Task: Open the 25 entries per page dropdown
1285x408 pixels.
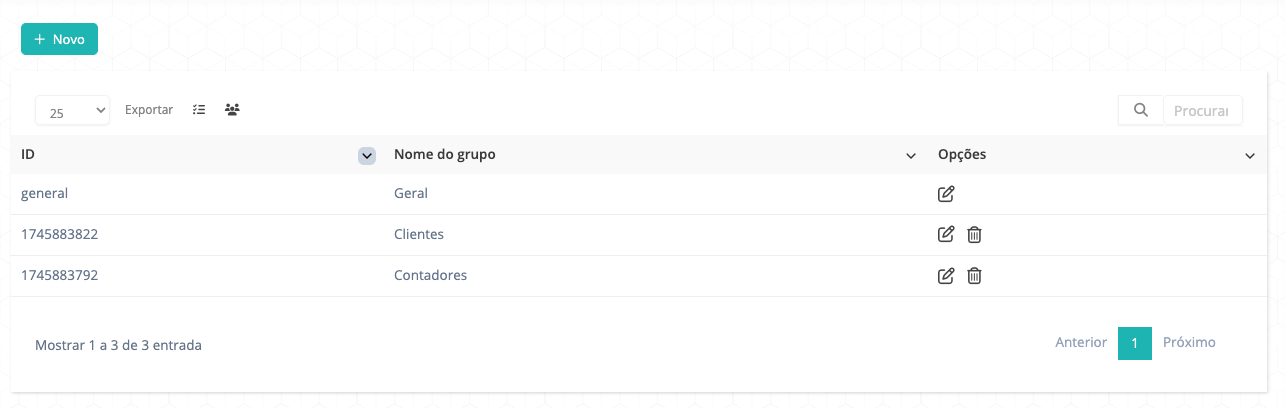Action: [72, 112]
